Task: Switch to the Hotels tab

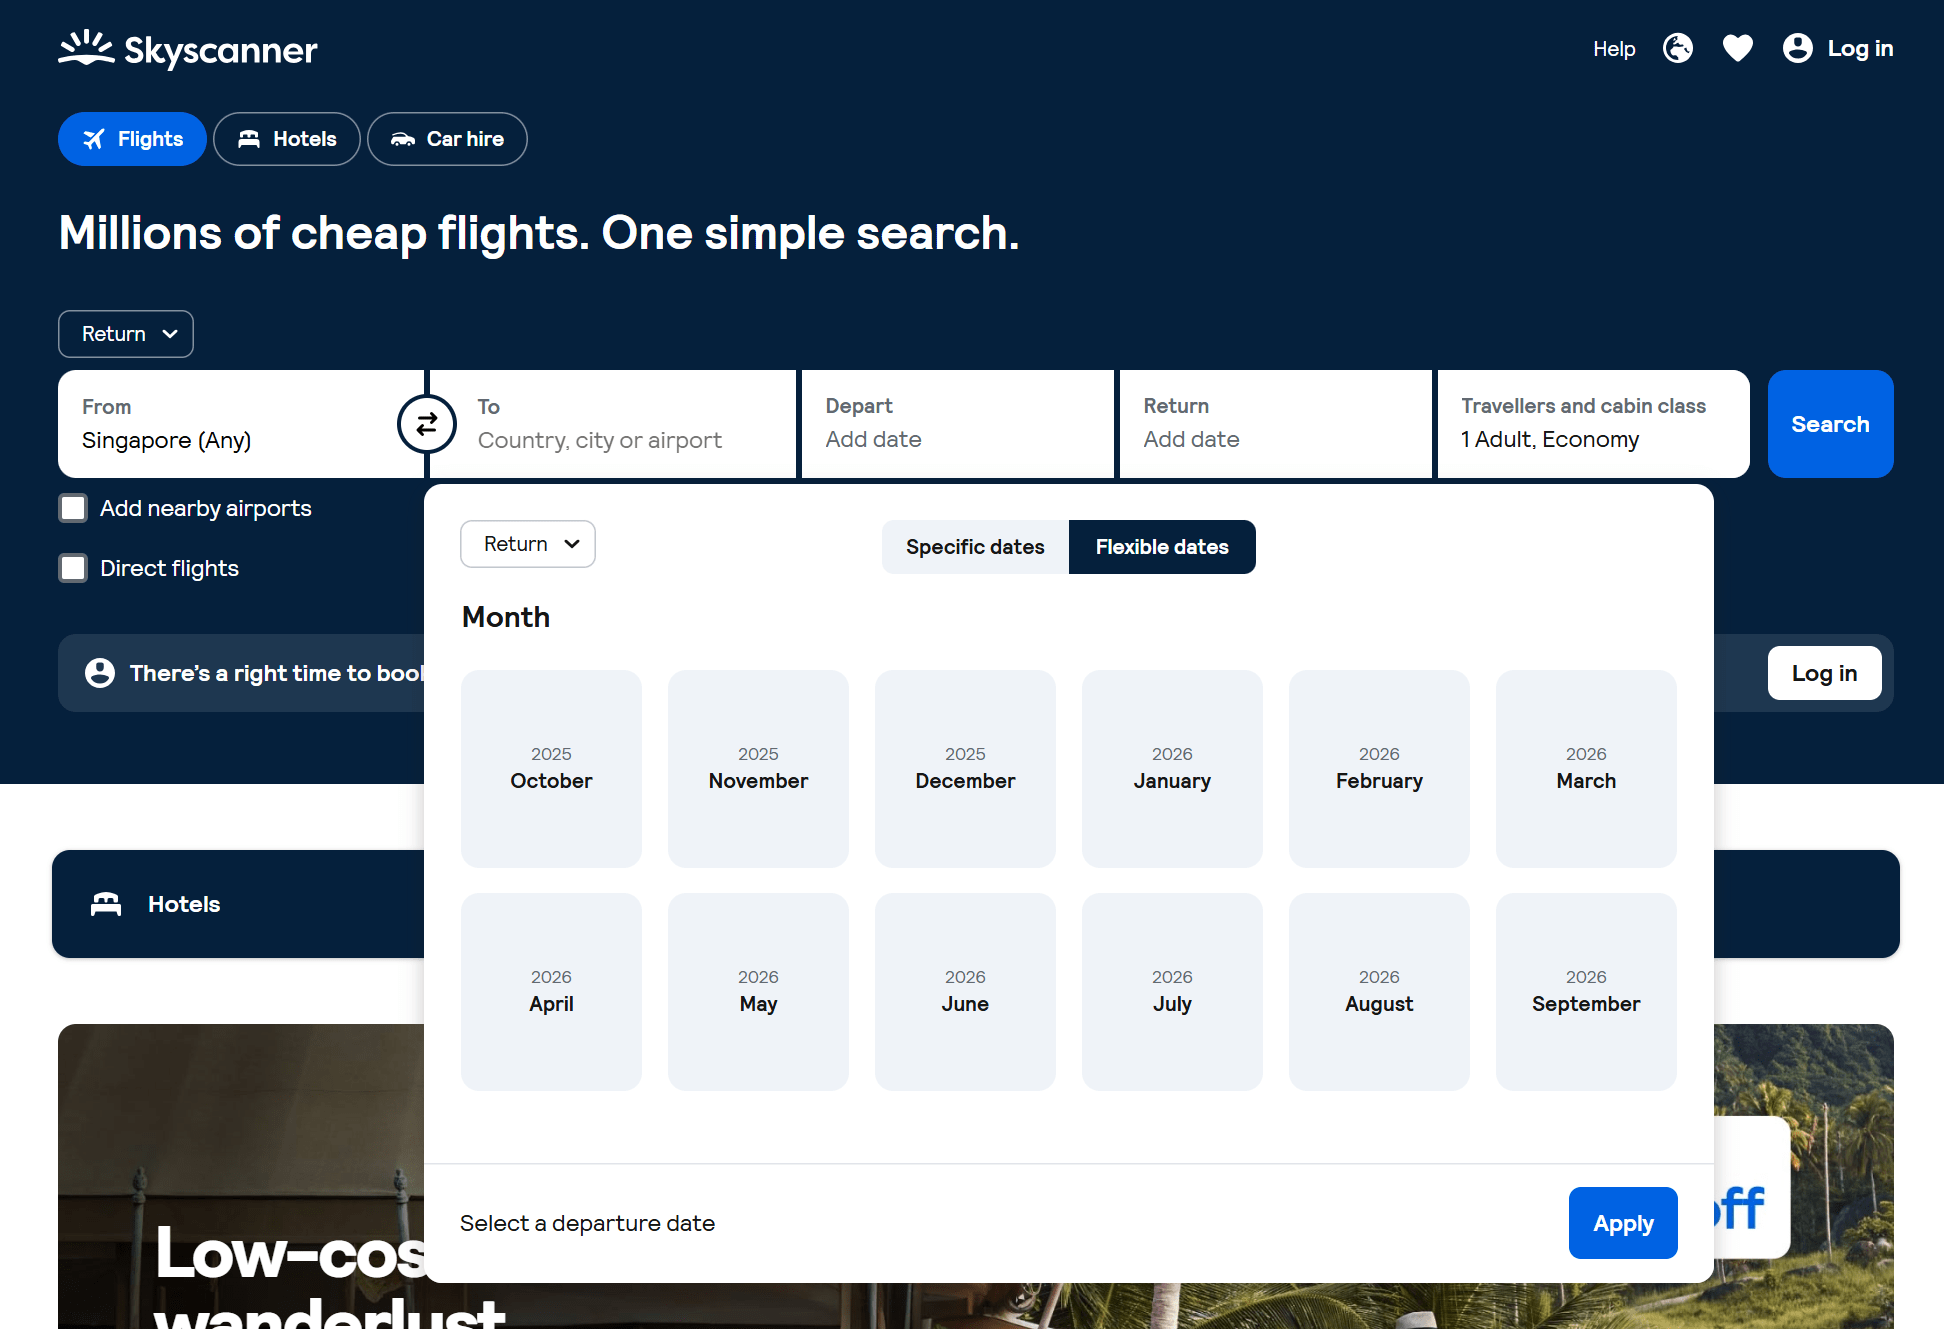Action: 287,139
